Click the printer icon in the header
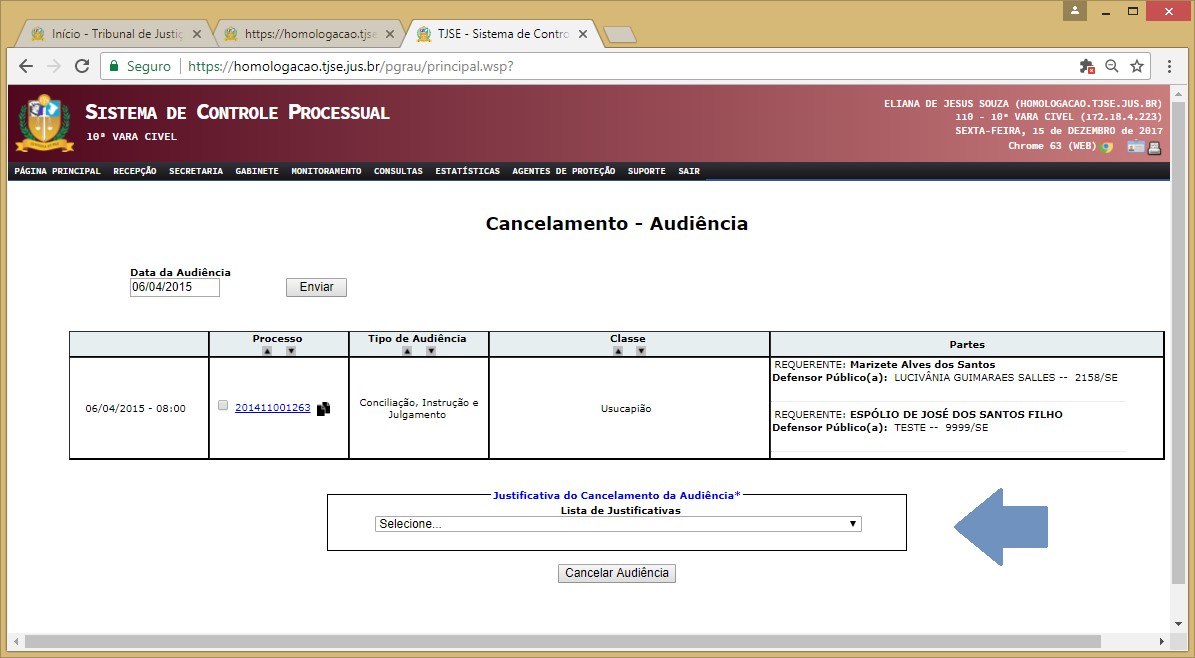This screenshot has height=658, width=1195. (x=1154, y=148)
